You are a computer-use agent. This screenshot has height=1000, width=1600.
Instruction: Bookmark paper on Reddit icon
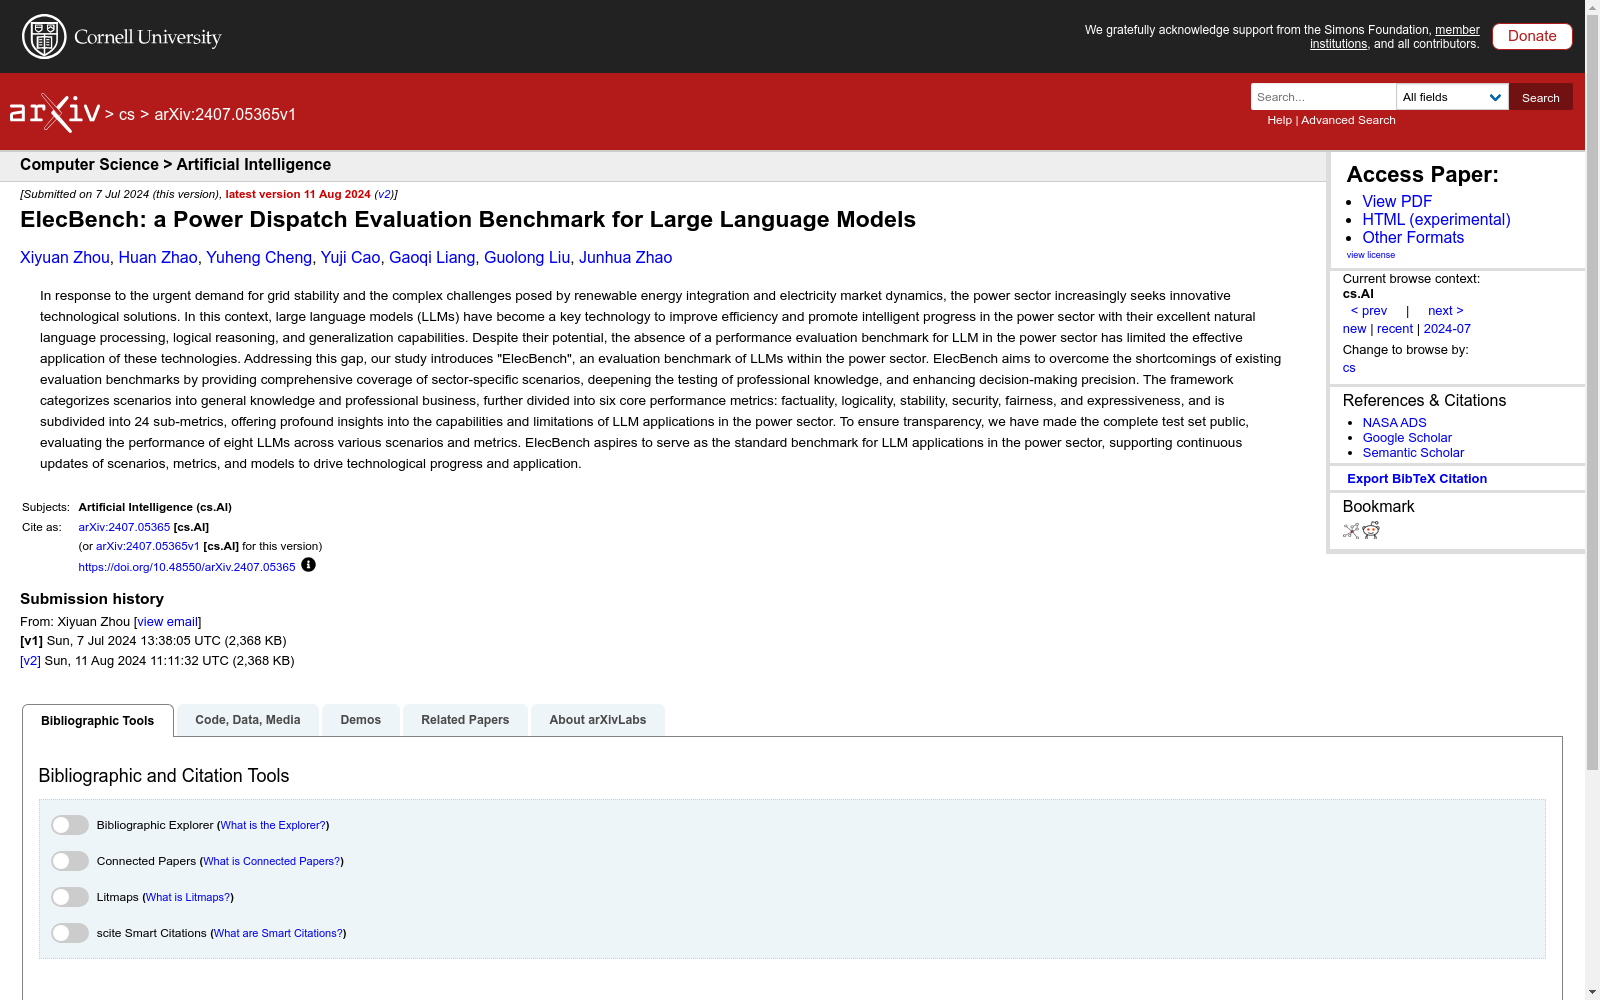1371,530
